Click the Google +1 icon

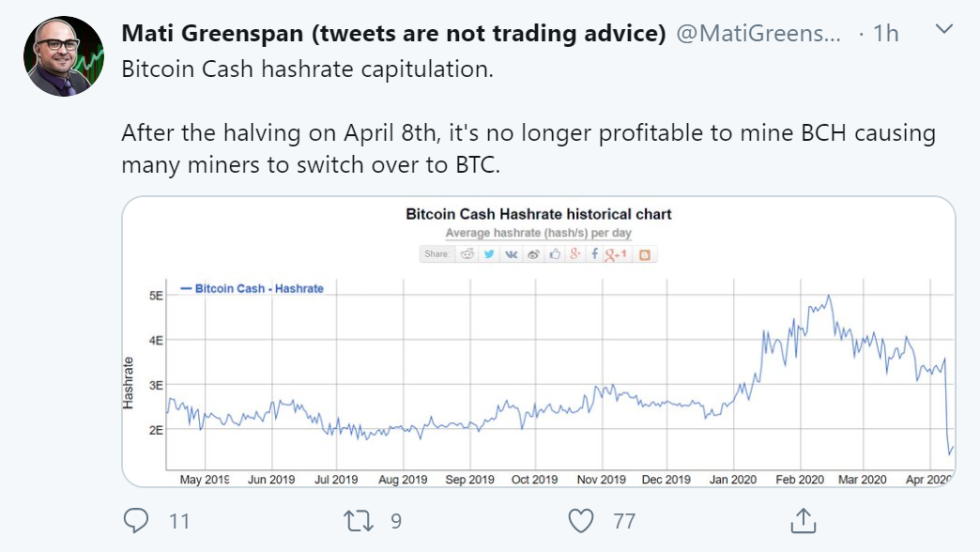(x=616, y=254)
